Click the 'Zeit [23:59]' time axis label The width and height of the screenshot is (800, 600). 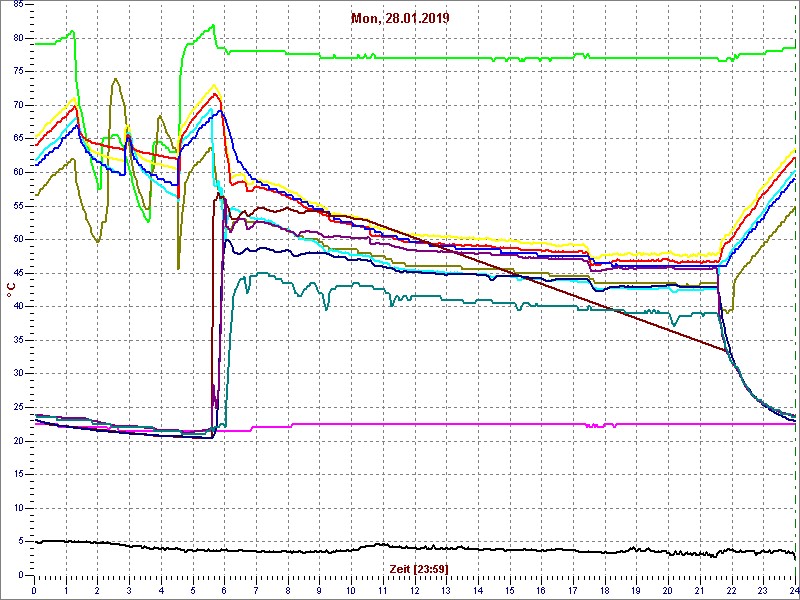(418, 568)
